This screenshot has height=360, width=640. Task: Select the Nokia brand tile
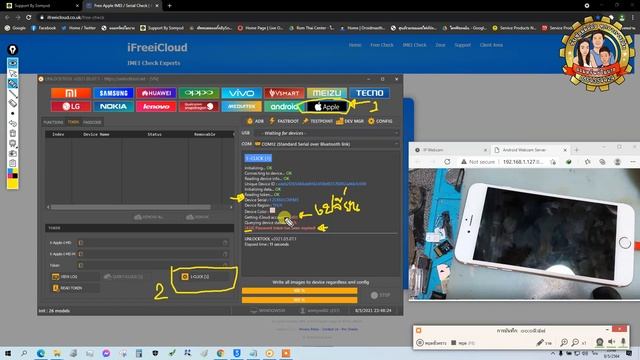[113, 107]
